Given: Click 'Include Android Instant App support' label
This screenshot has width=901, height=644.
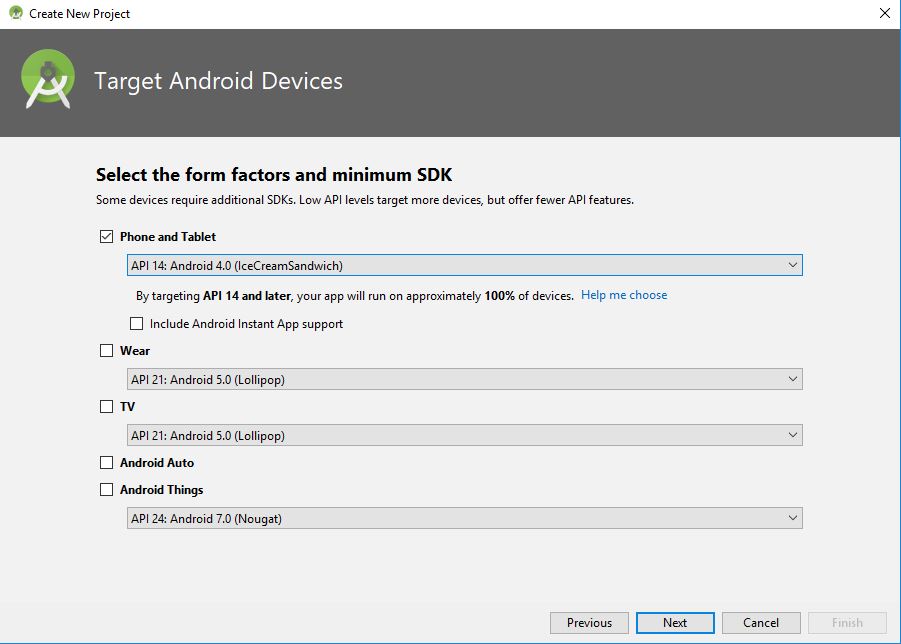Looking at the screenshot, I should [x=247, y=324].
